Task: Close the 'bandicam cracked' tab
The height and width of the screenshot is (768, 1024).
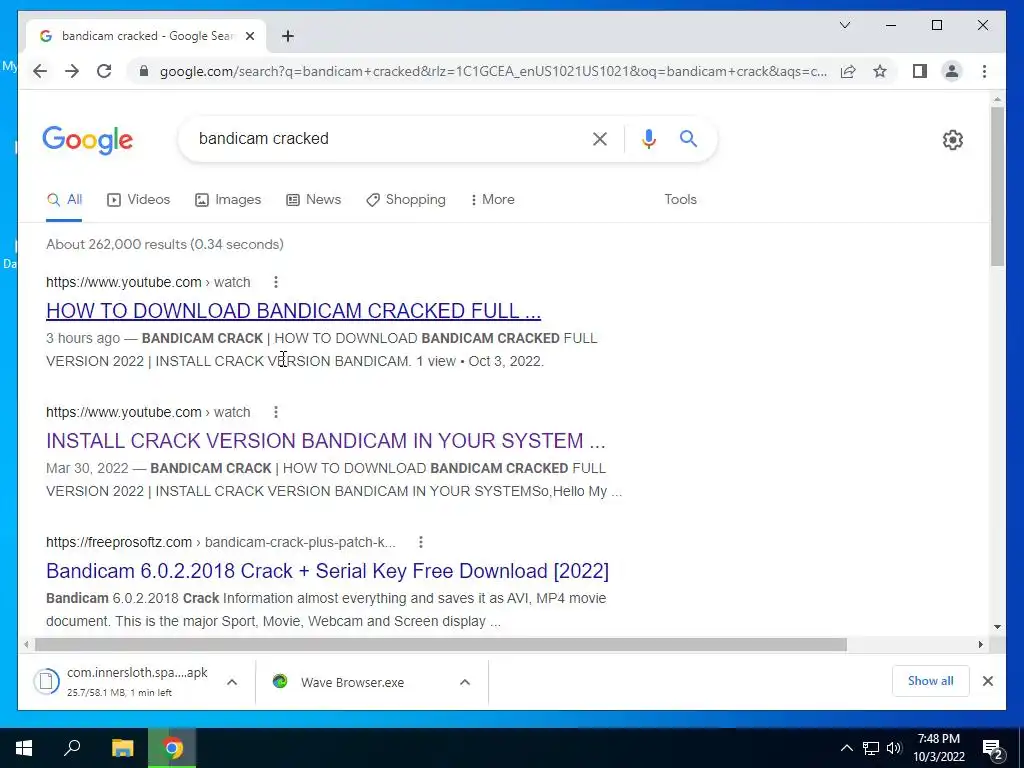Action: 249,36
